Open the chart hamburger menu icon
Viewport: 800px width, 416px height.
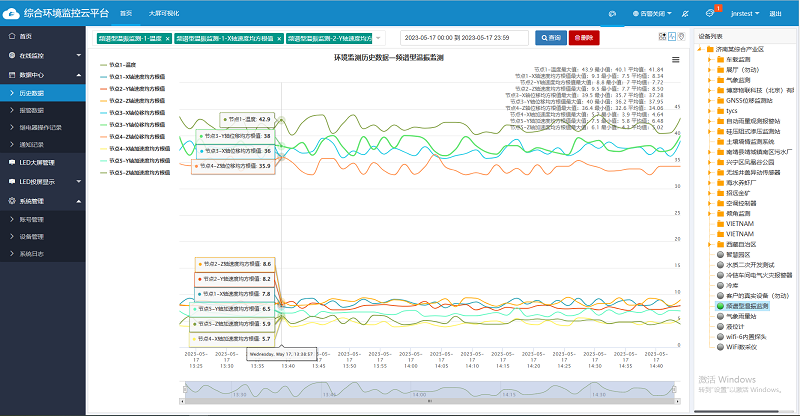675,60
